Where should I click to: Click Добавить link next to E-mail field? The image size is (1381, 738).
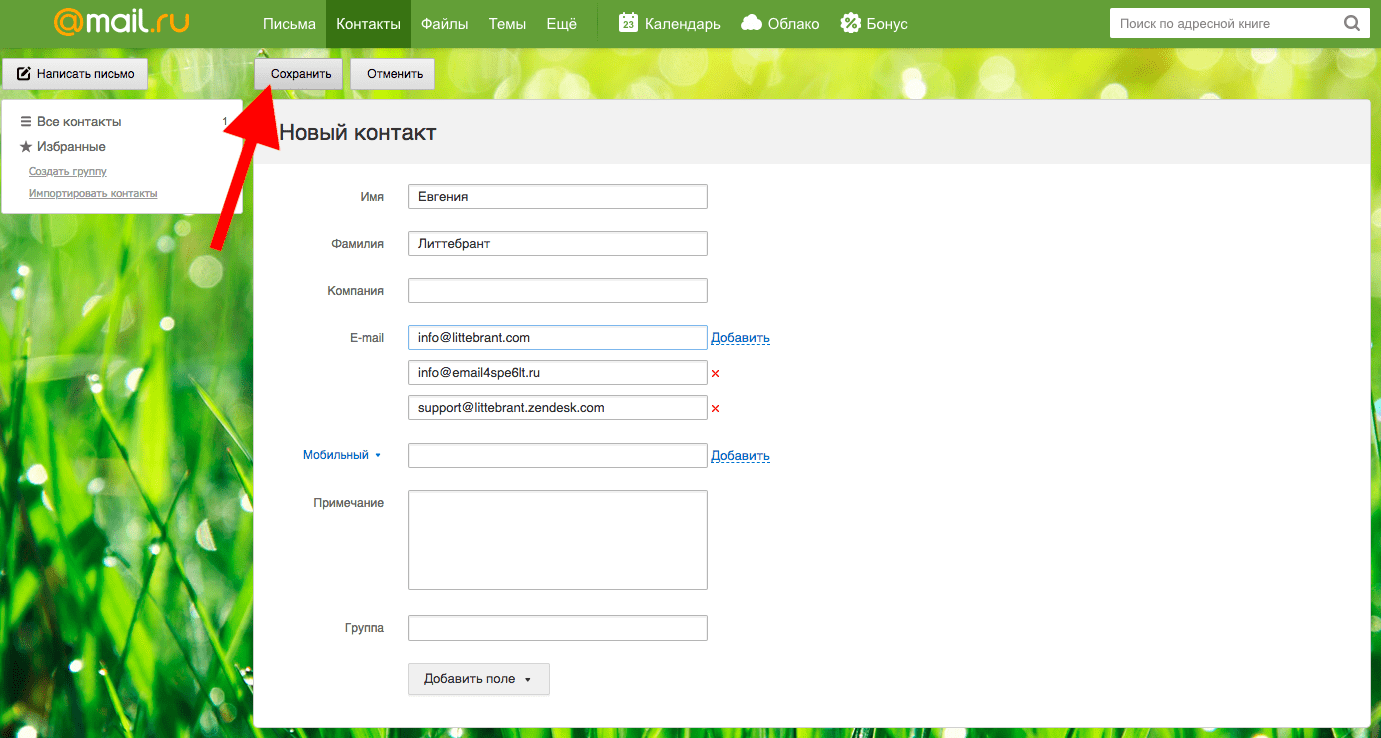point(740,338)
